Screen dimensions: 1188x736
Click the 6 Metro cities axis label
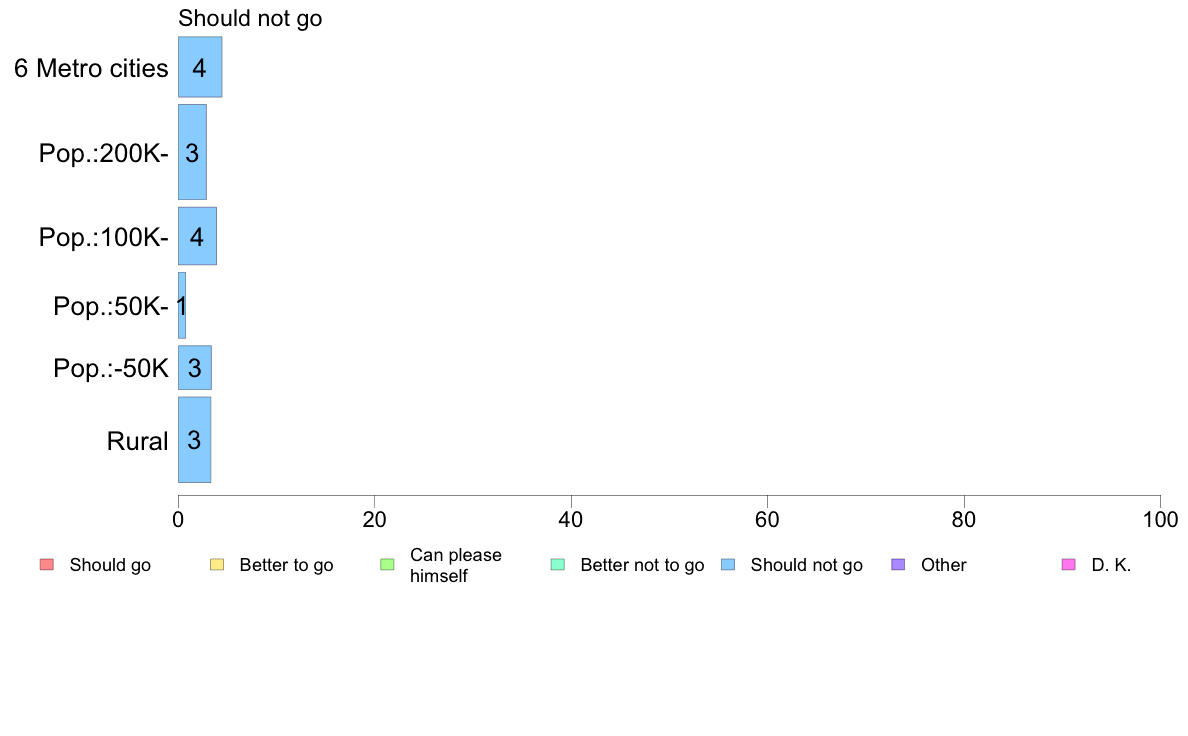(x=91, y=68)
